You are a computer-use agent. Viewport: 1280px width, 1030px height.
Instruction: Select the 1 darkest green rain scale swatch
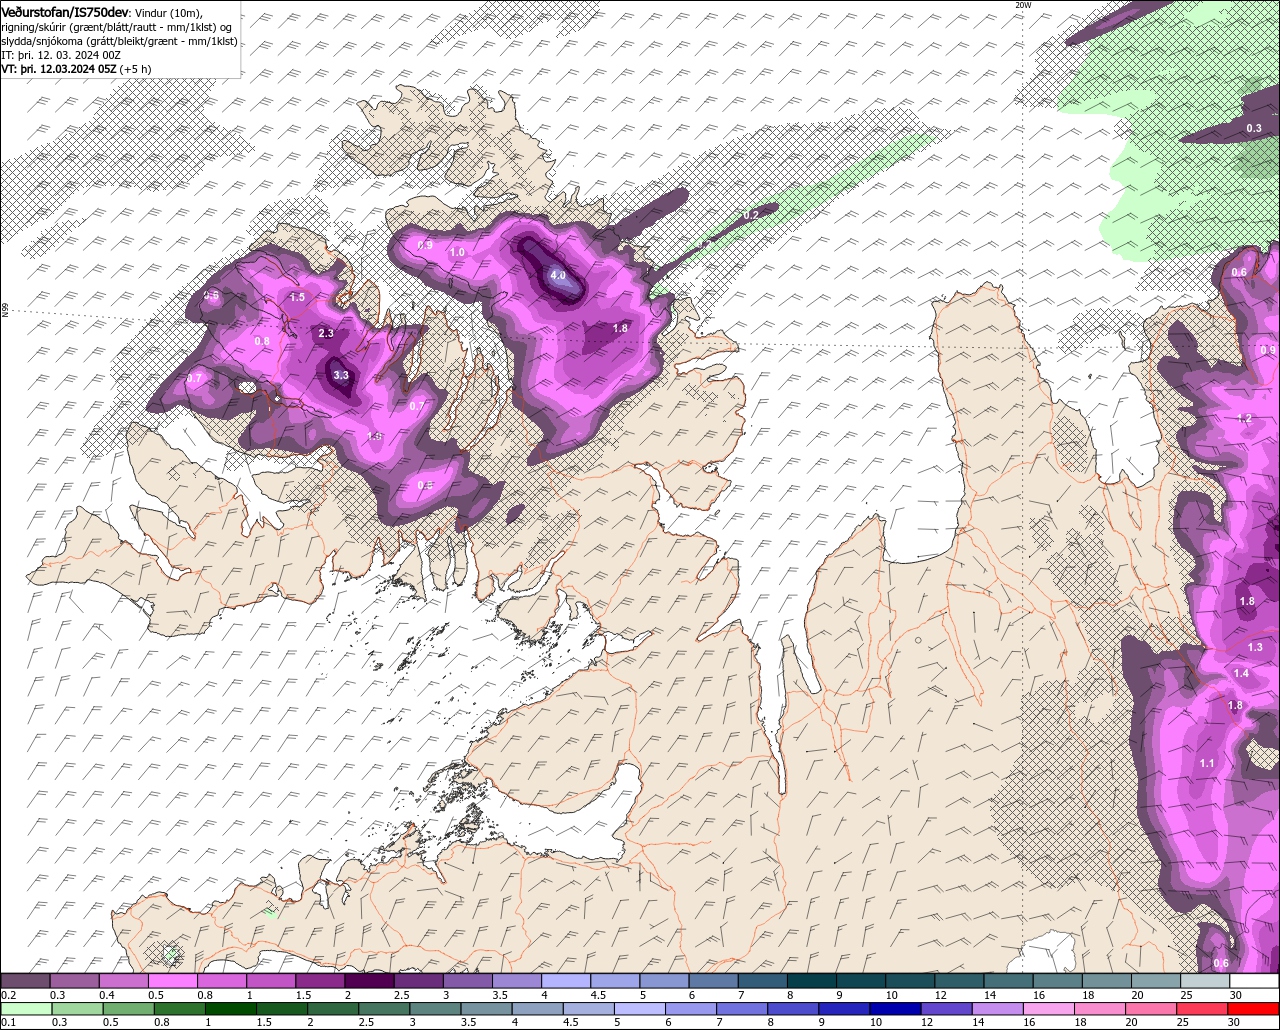click(231, 1008)
